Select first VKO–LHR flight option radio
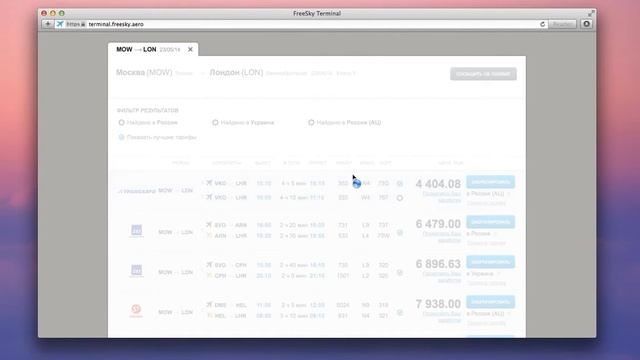 coord(400,184)
